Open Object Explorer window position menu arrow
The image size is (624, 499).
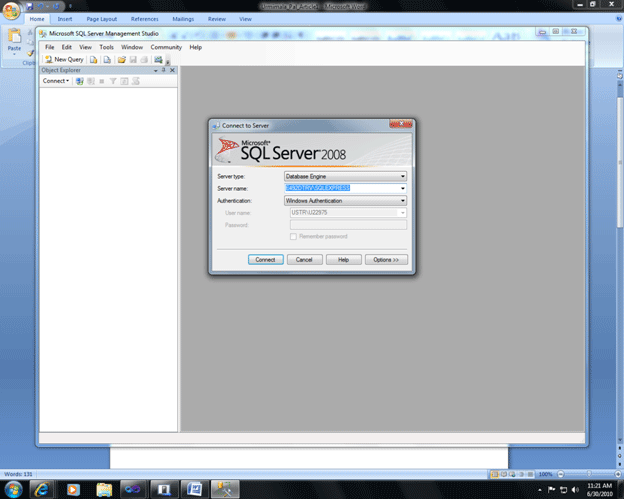coord(156,70)
